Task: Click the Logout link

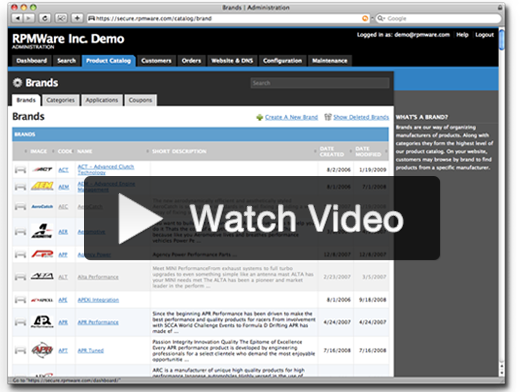Action: [x=484, y=35]
